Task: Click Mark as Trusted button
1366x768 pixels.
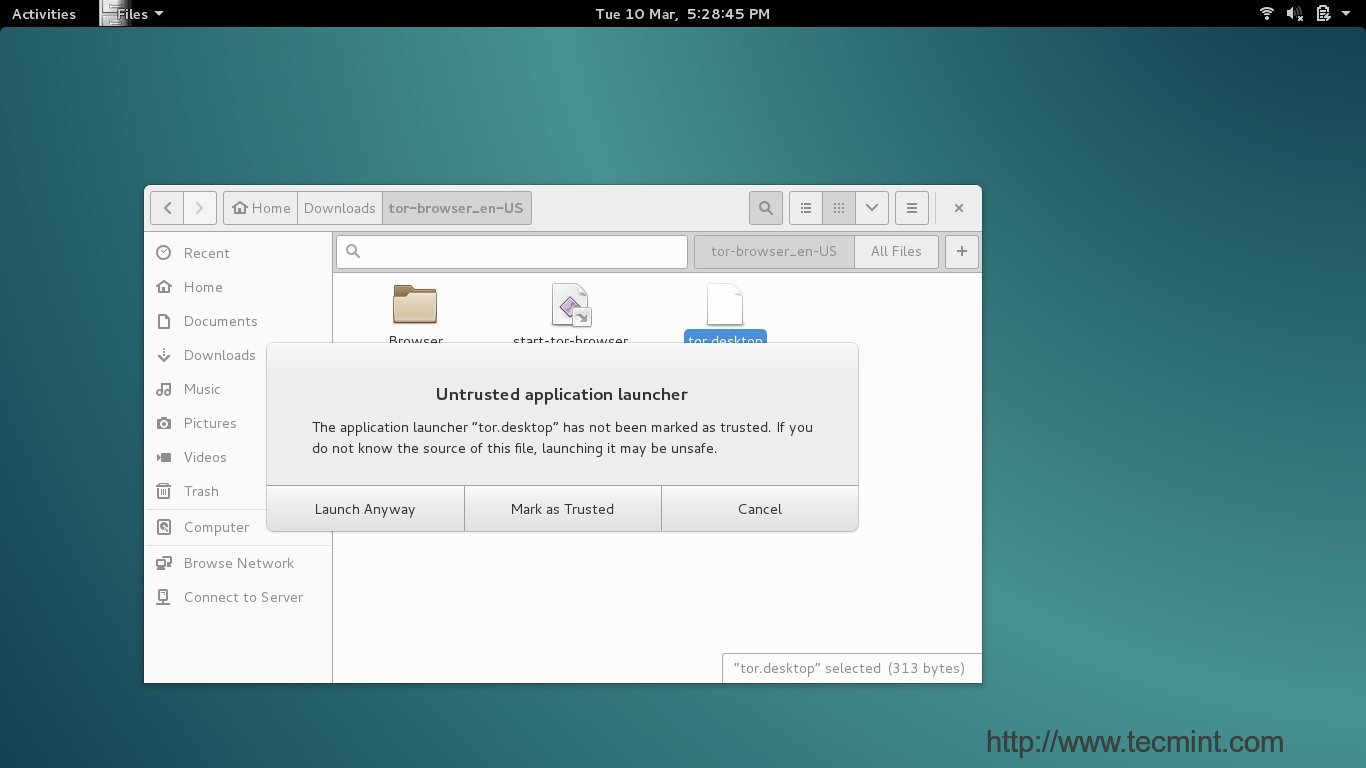Action: point(562,509)
